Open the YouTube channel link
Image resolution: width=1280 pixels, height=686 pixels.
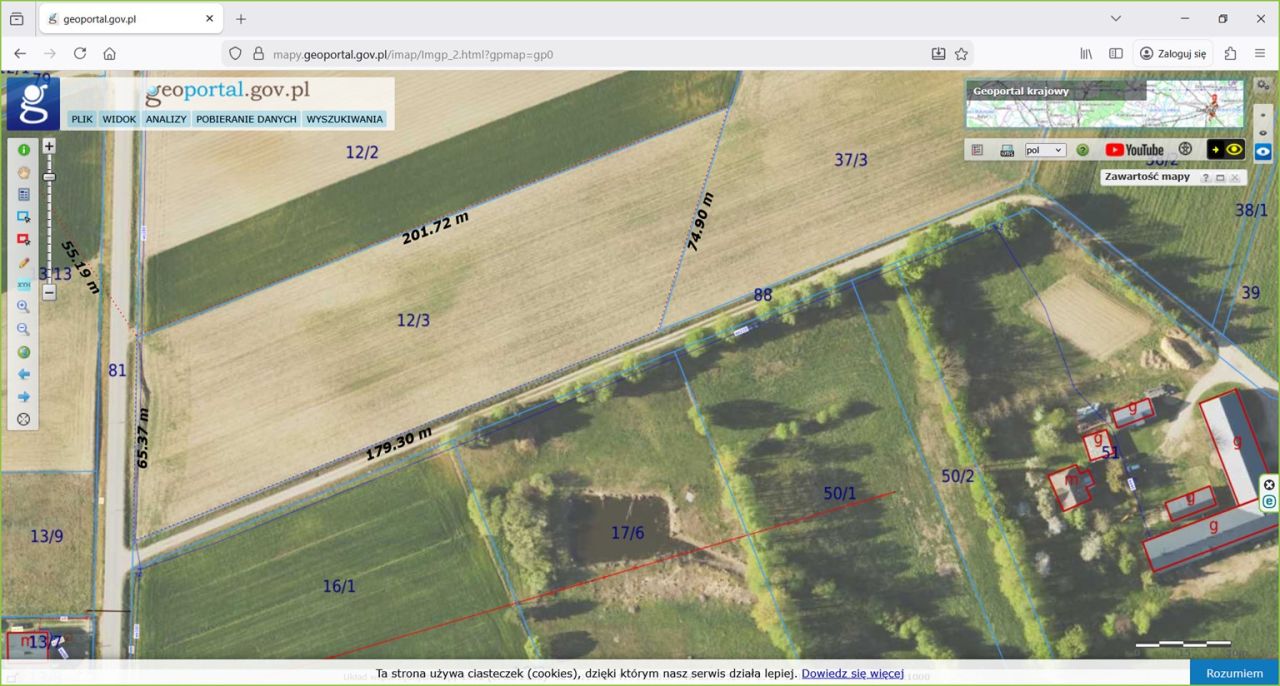[1134, 150]
